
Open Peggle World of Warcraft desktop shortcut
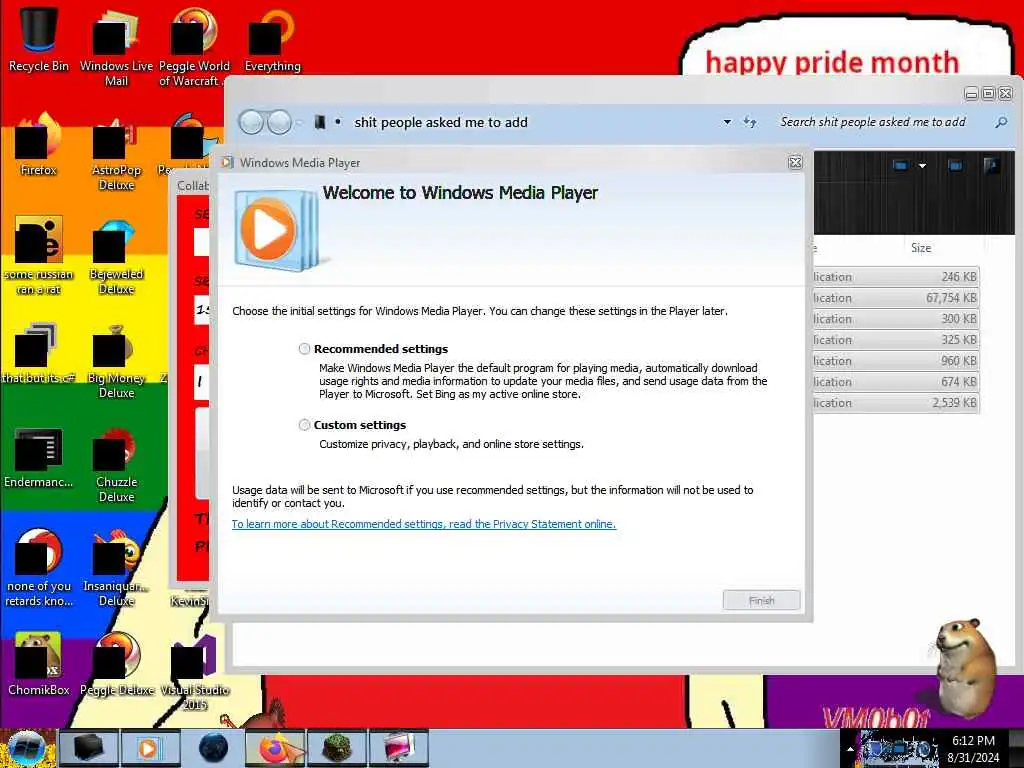(x=194, y=47)
